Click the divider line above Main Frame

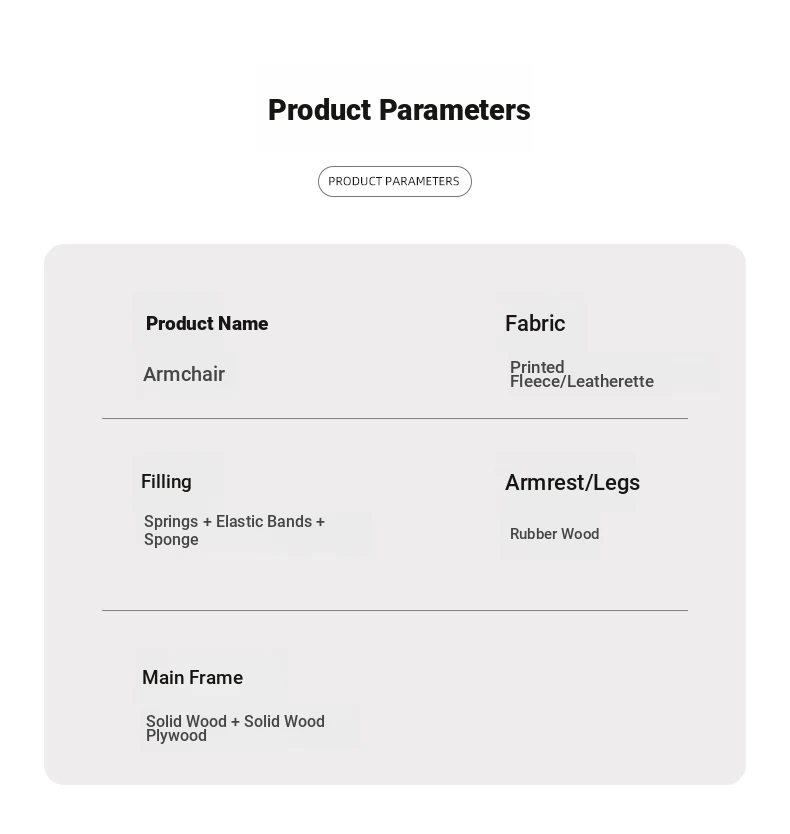[x=394, y=610]
